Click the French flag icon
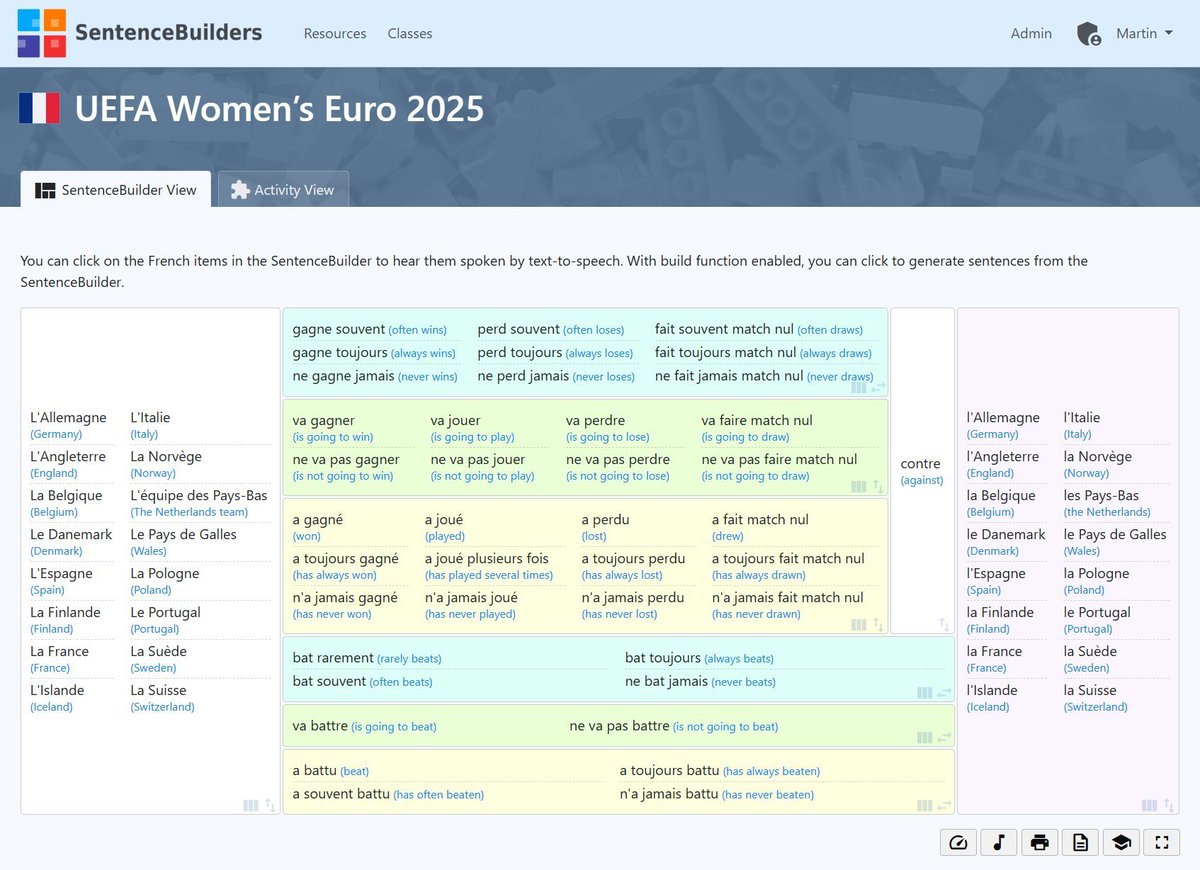Image resolution: width=1200 pixels, height=870 pixels. (x=40, y=108)
